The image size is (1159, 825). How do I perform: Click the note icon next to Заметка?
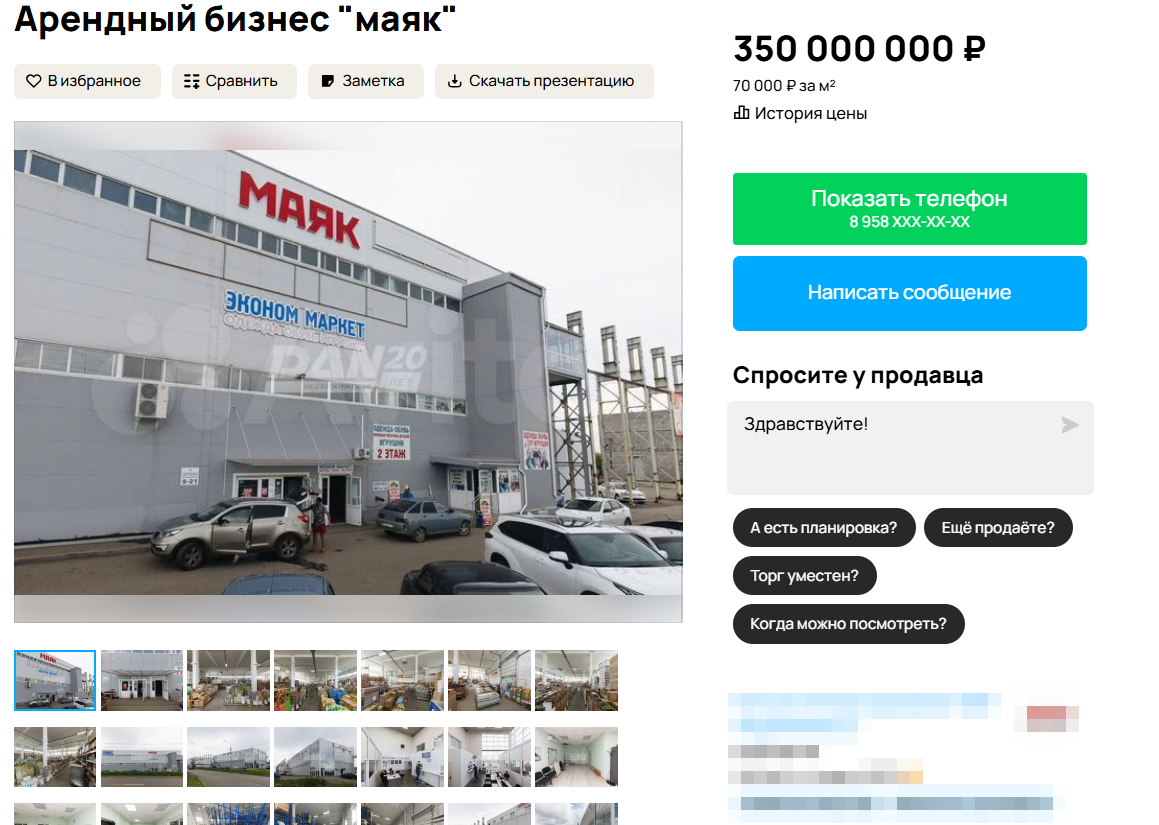click(327, 81)
